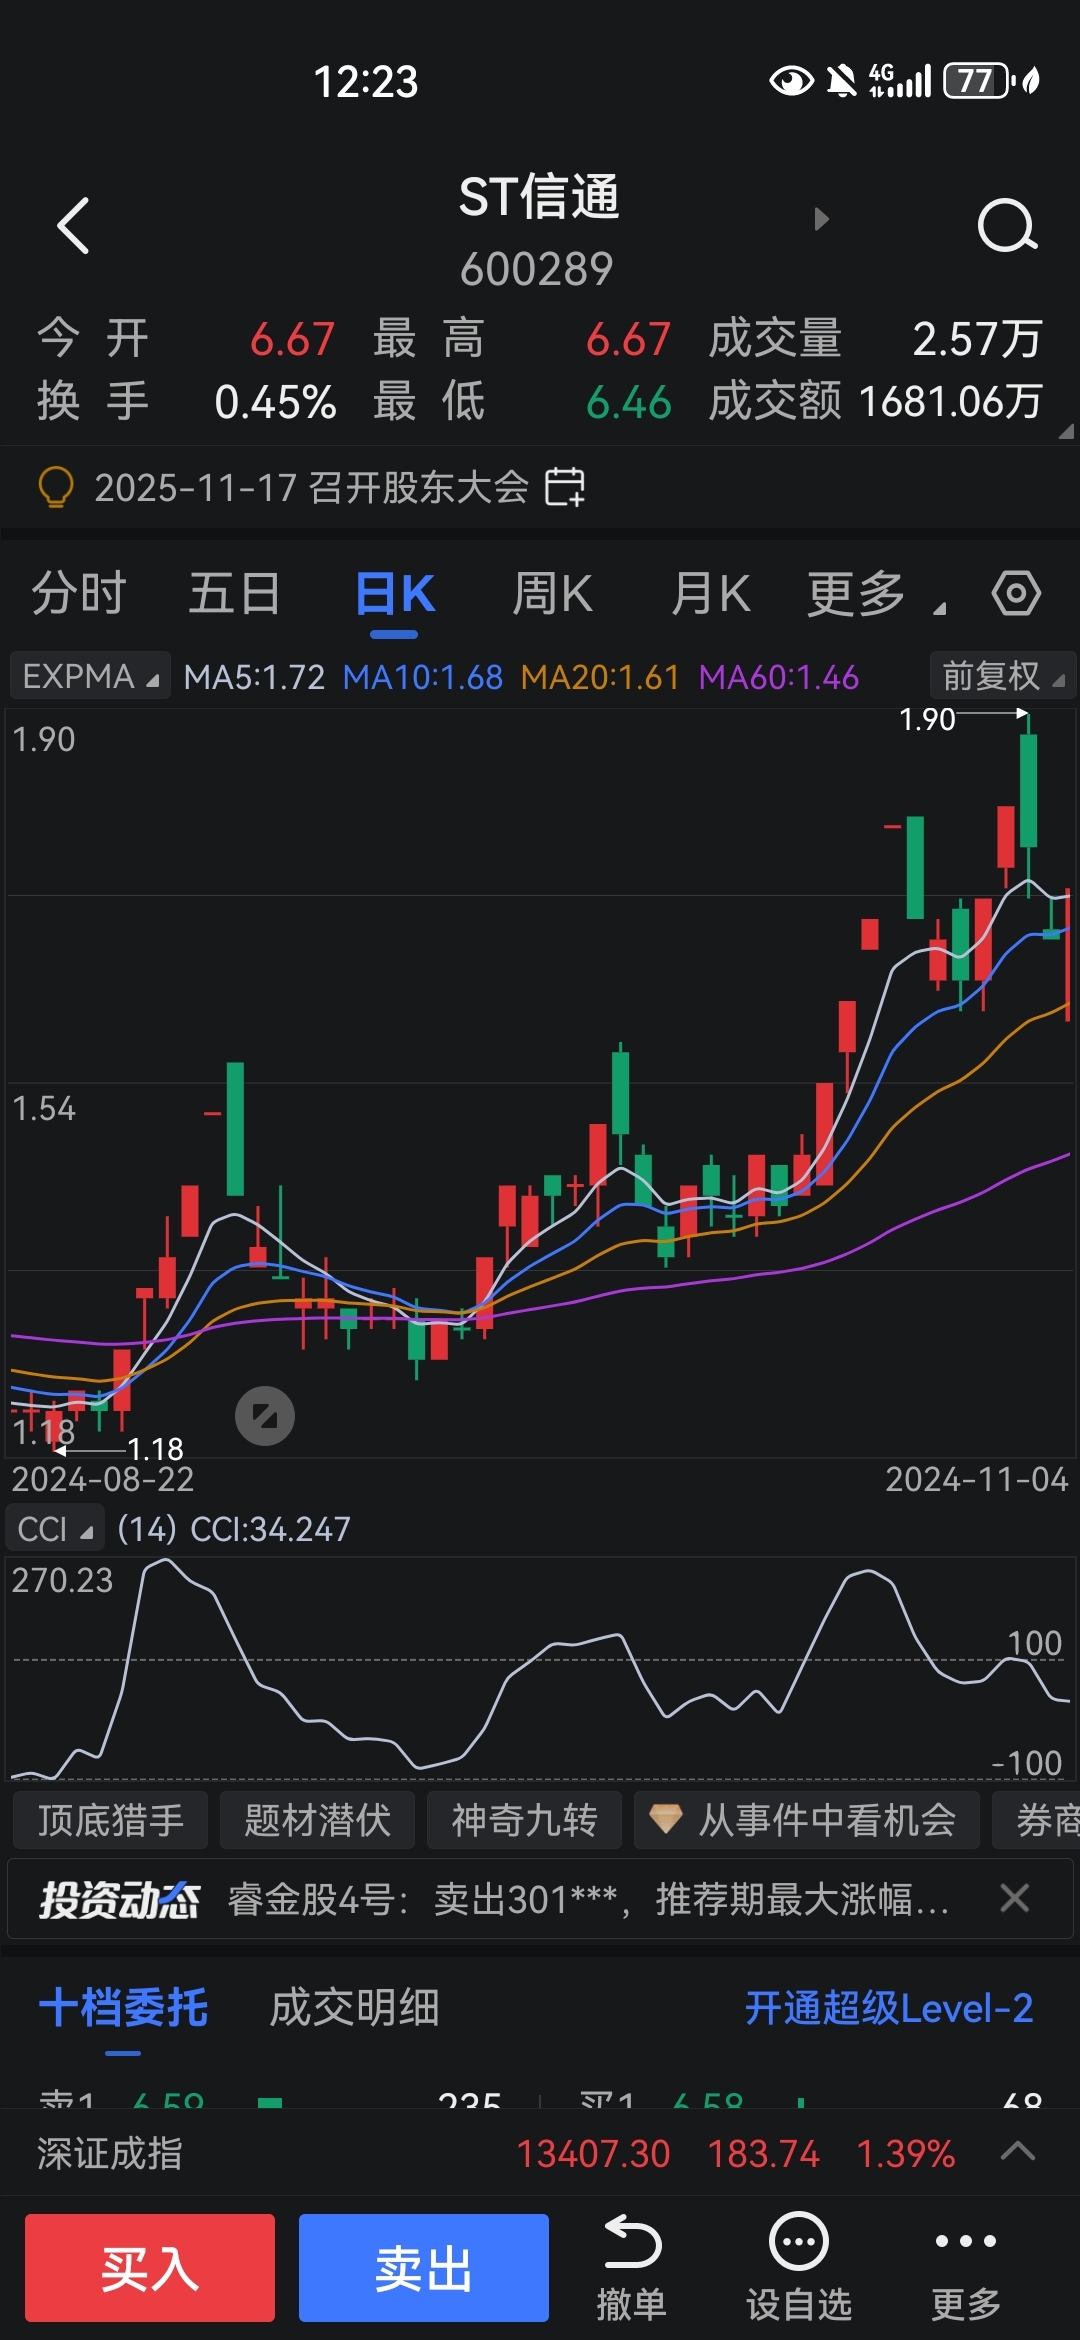
Task: Tap the 1.18 low price marker
Action: click(x=155, y=1449)
